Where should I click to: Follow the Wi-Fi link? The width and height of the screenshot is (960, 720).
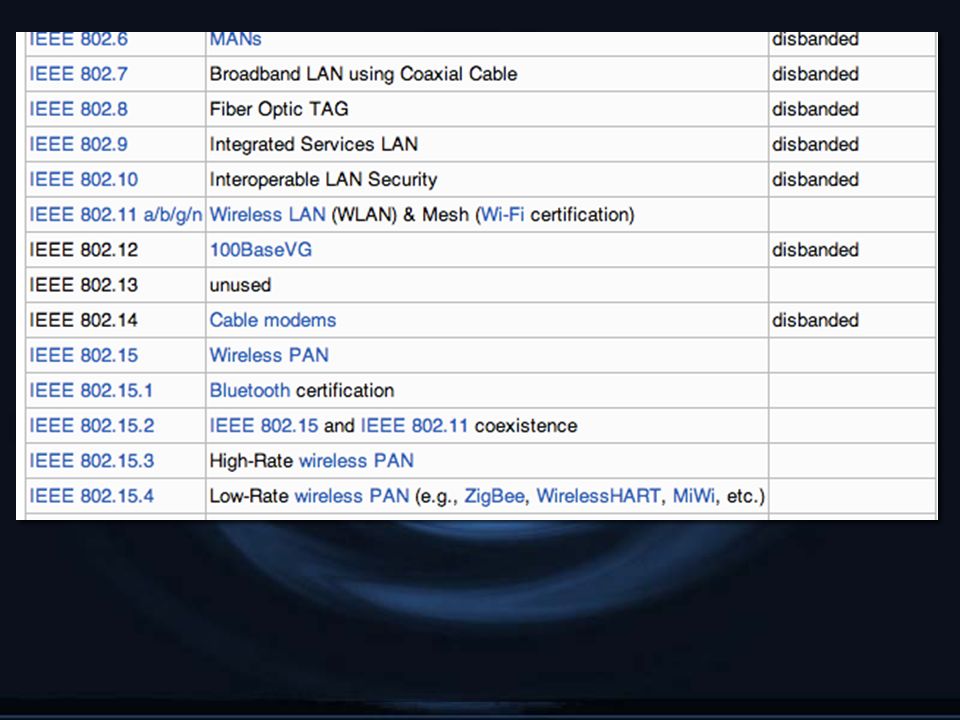[502, 215]
